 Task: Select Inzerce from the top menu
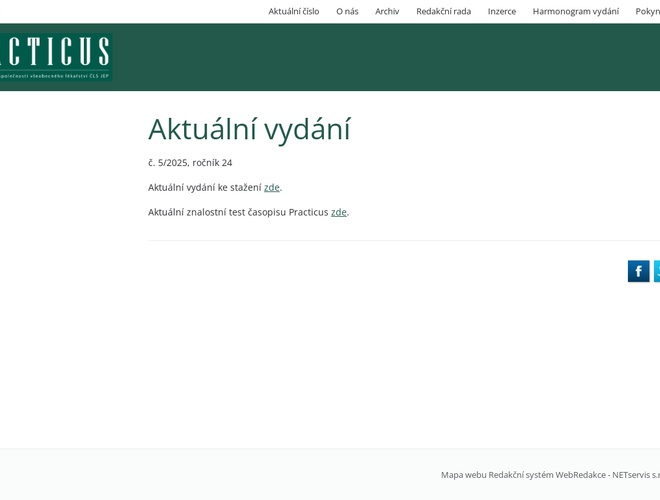(502, 11)
